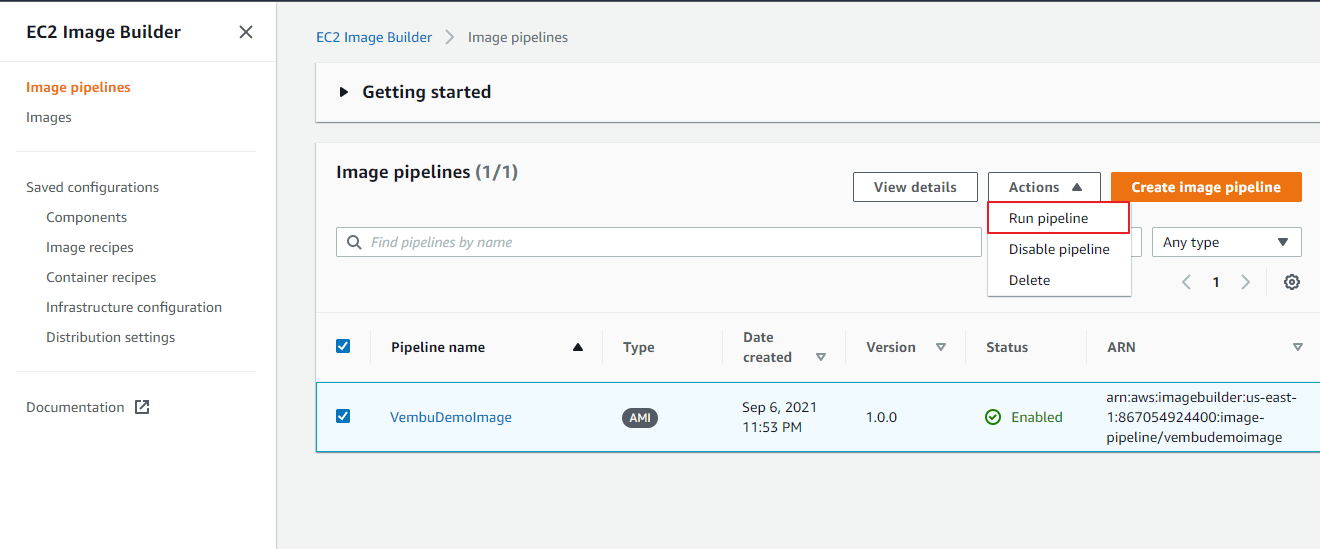Image resolution: width=1320 pixels, height=549 pixels.
Task: Expand the Getting started section
Action: [x=344, y=92]
